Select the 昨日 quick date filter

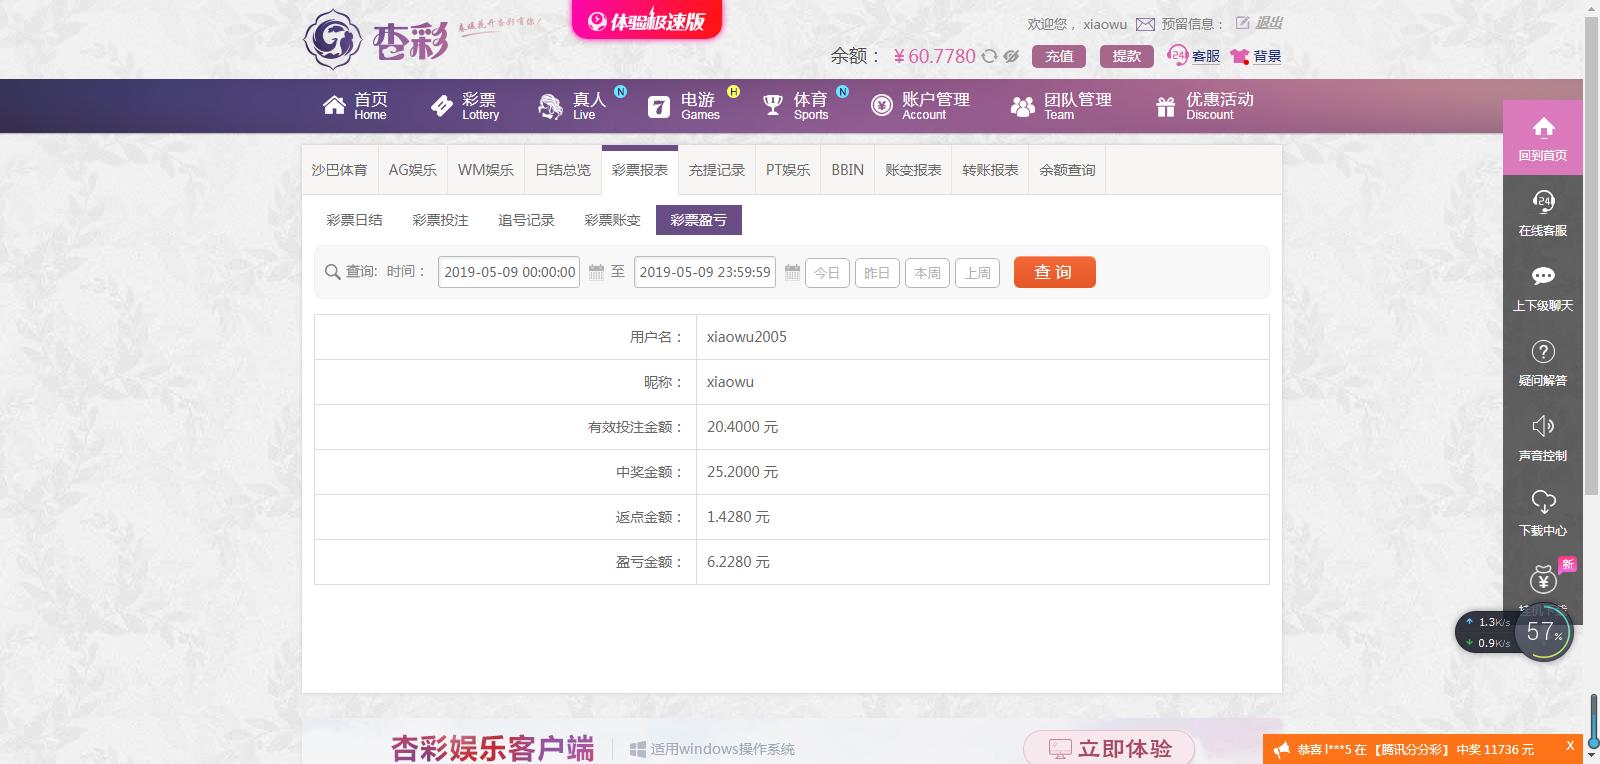click(x=877, y=273)
